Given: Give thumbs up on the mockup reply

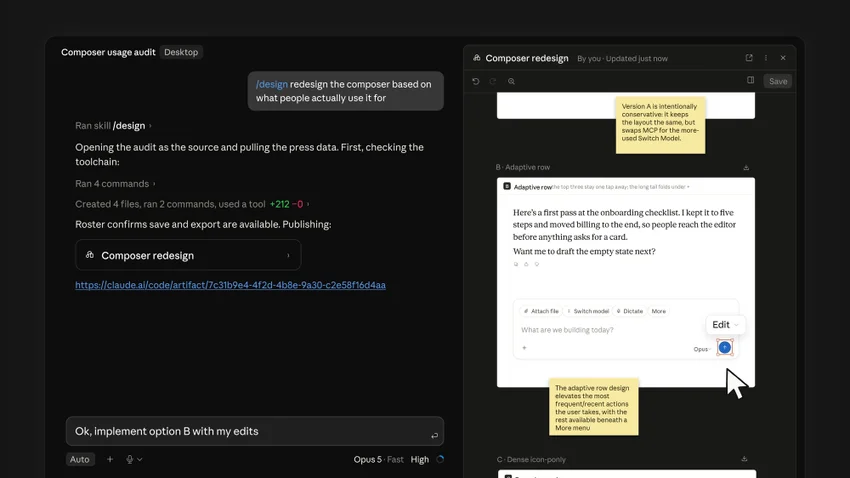Looking at the screenshot, I should click(x=526, y=264).
